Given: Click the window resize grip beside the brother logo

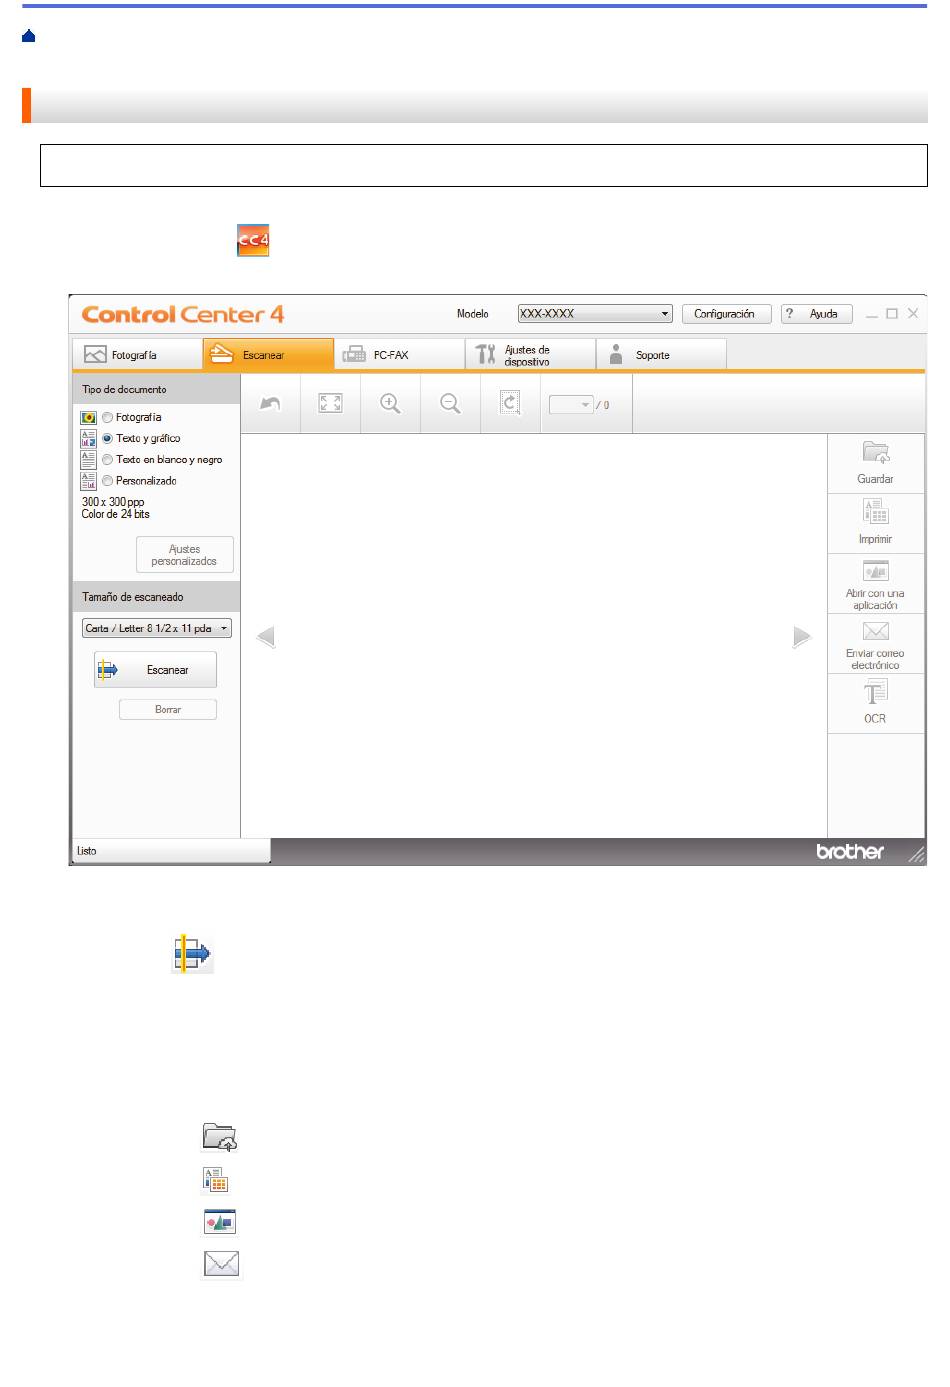Looking at the screenshot, I should point(916,852).
